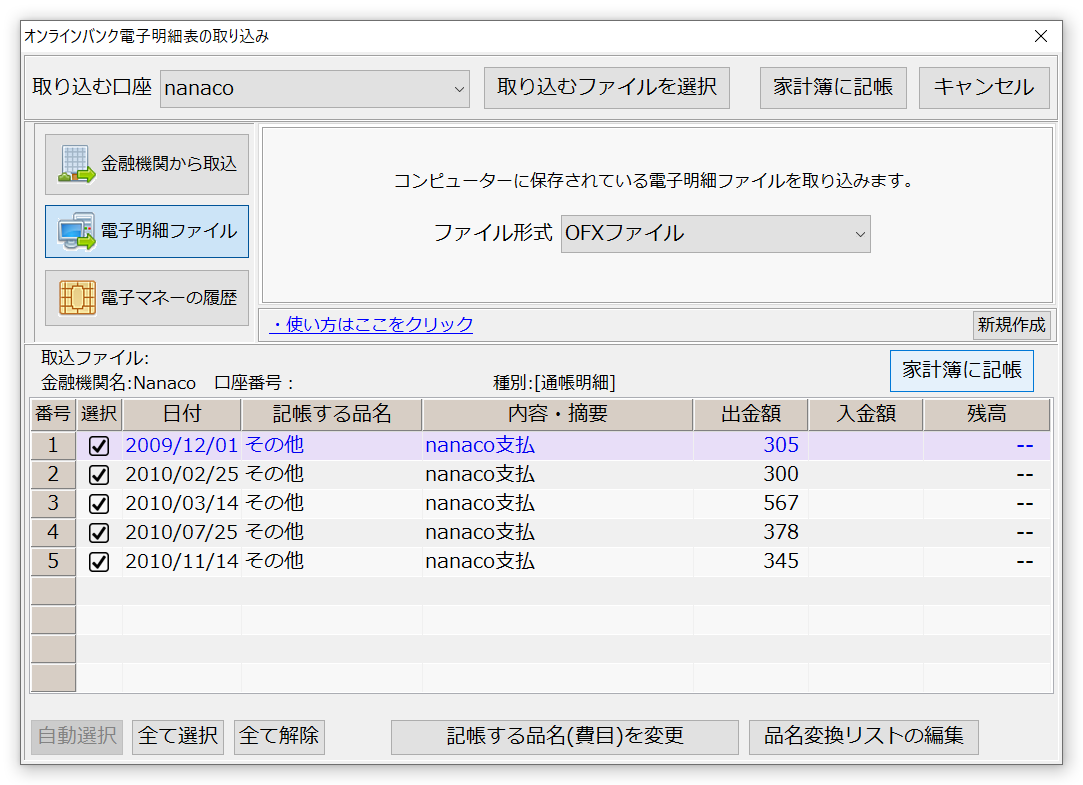This screenshot has width=1083, height=785.
Task: Click the キャンセル button
Action: [x=983, y=88]
